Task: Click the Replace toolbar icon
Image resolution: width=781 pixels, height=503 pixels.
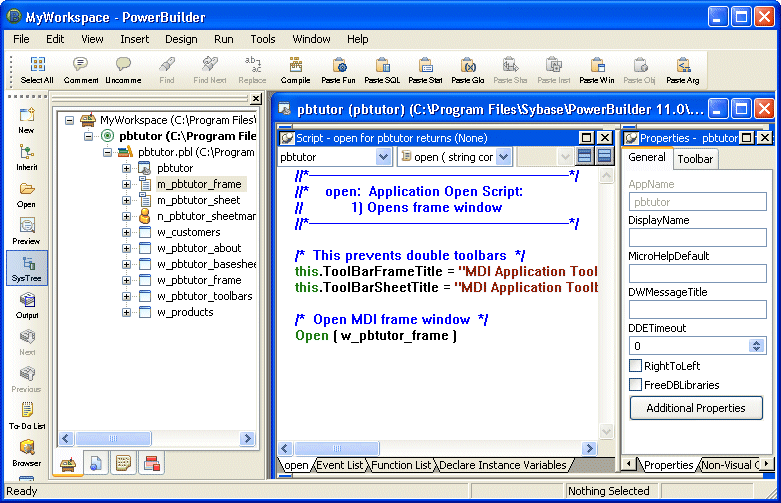Action: pyautogui.click(x=253, y=70)
